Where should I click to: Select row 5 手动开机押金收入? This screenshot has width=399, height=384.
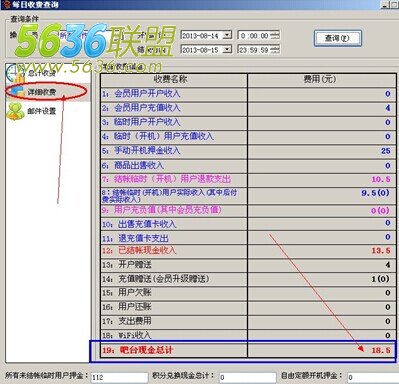tap(248, 151)
